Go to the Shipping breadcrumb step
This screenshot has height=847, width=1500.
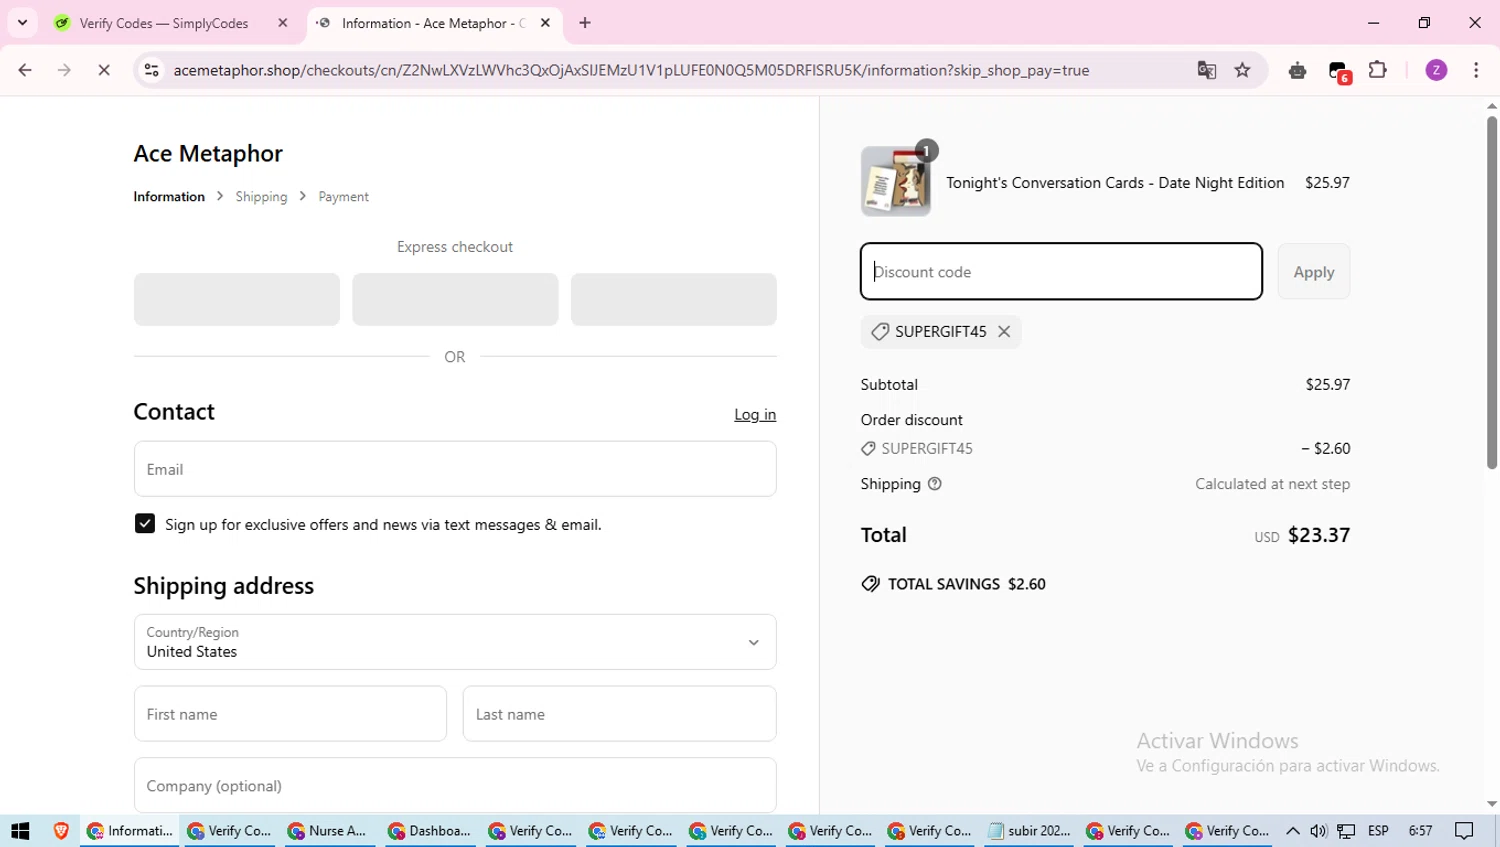(261, 197)
